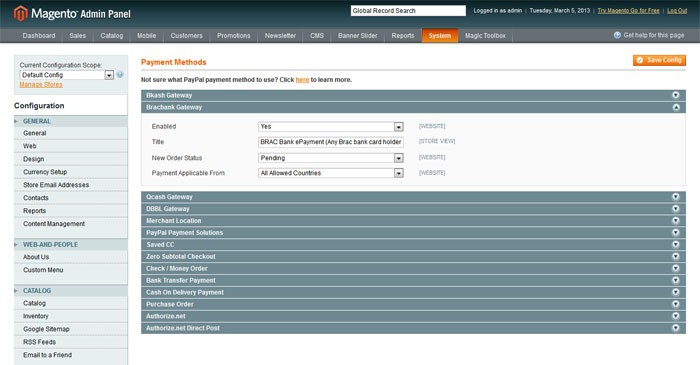
Task: Open the Bkash Gateway section header
Action: (413, 95)
